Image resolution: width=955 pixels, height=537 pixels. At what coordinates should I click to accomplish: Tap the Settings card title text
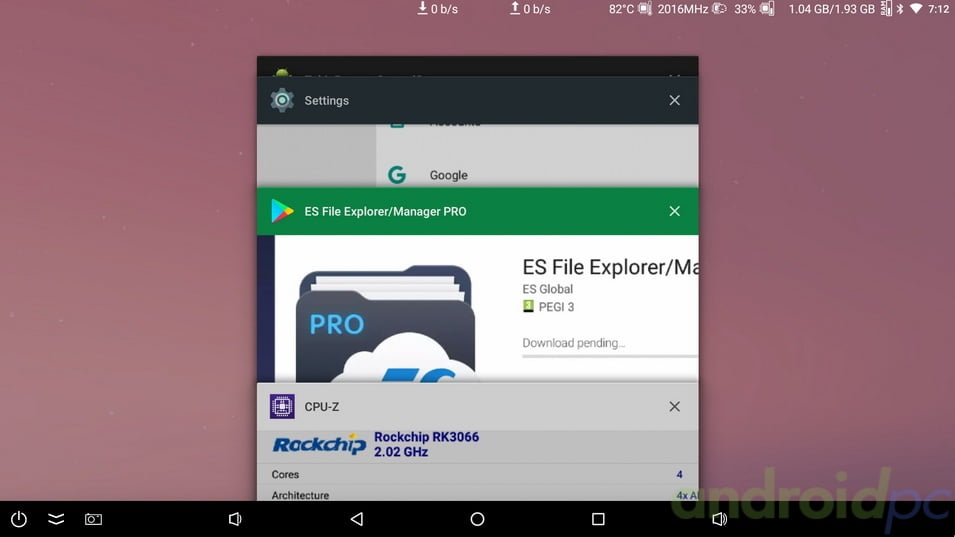[326, 100]
